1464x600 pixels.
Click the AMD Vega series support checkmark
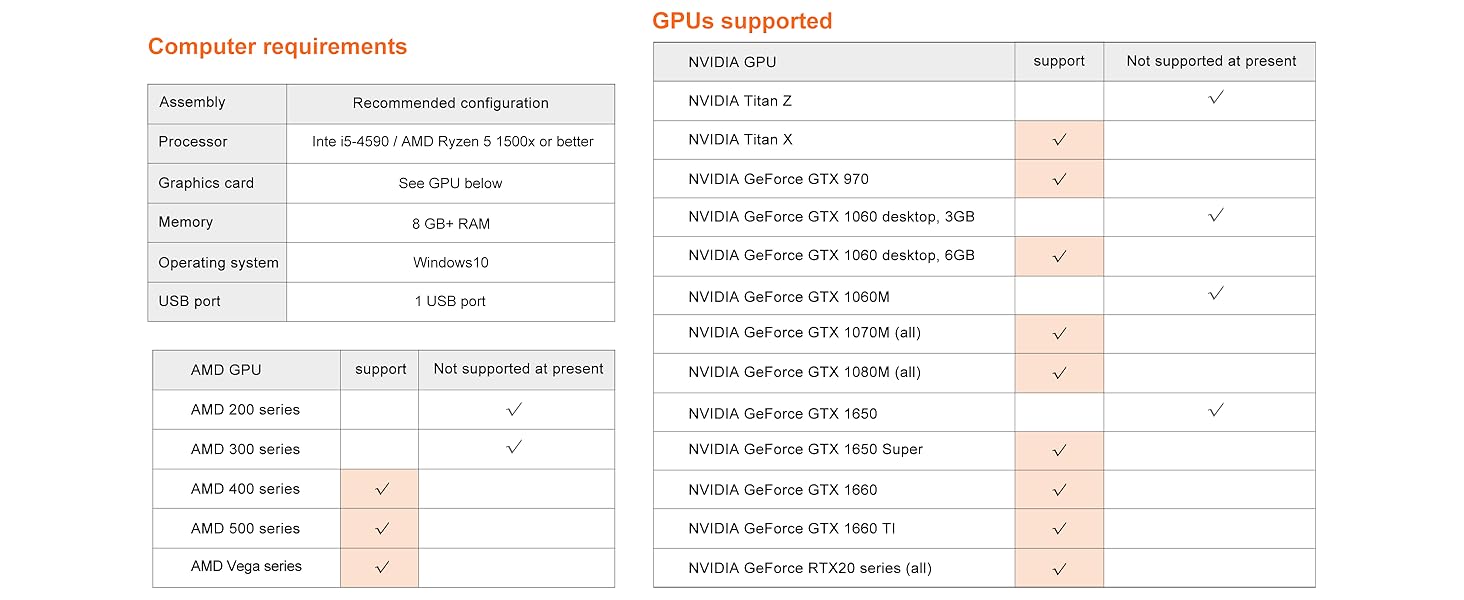tap(381, 567)
